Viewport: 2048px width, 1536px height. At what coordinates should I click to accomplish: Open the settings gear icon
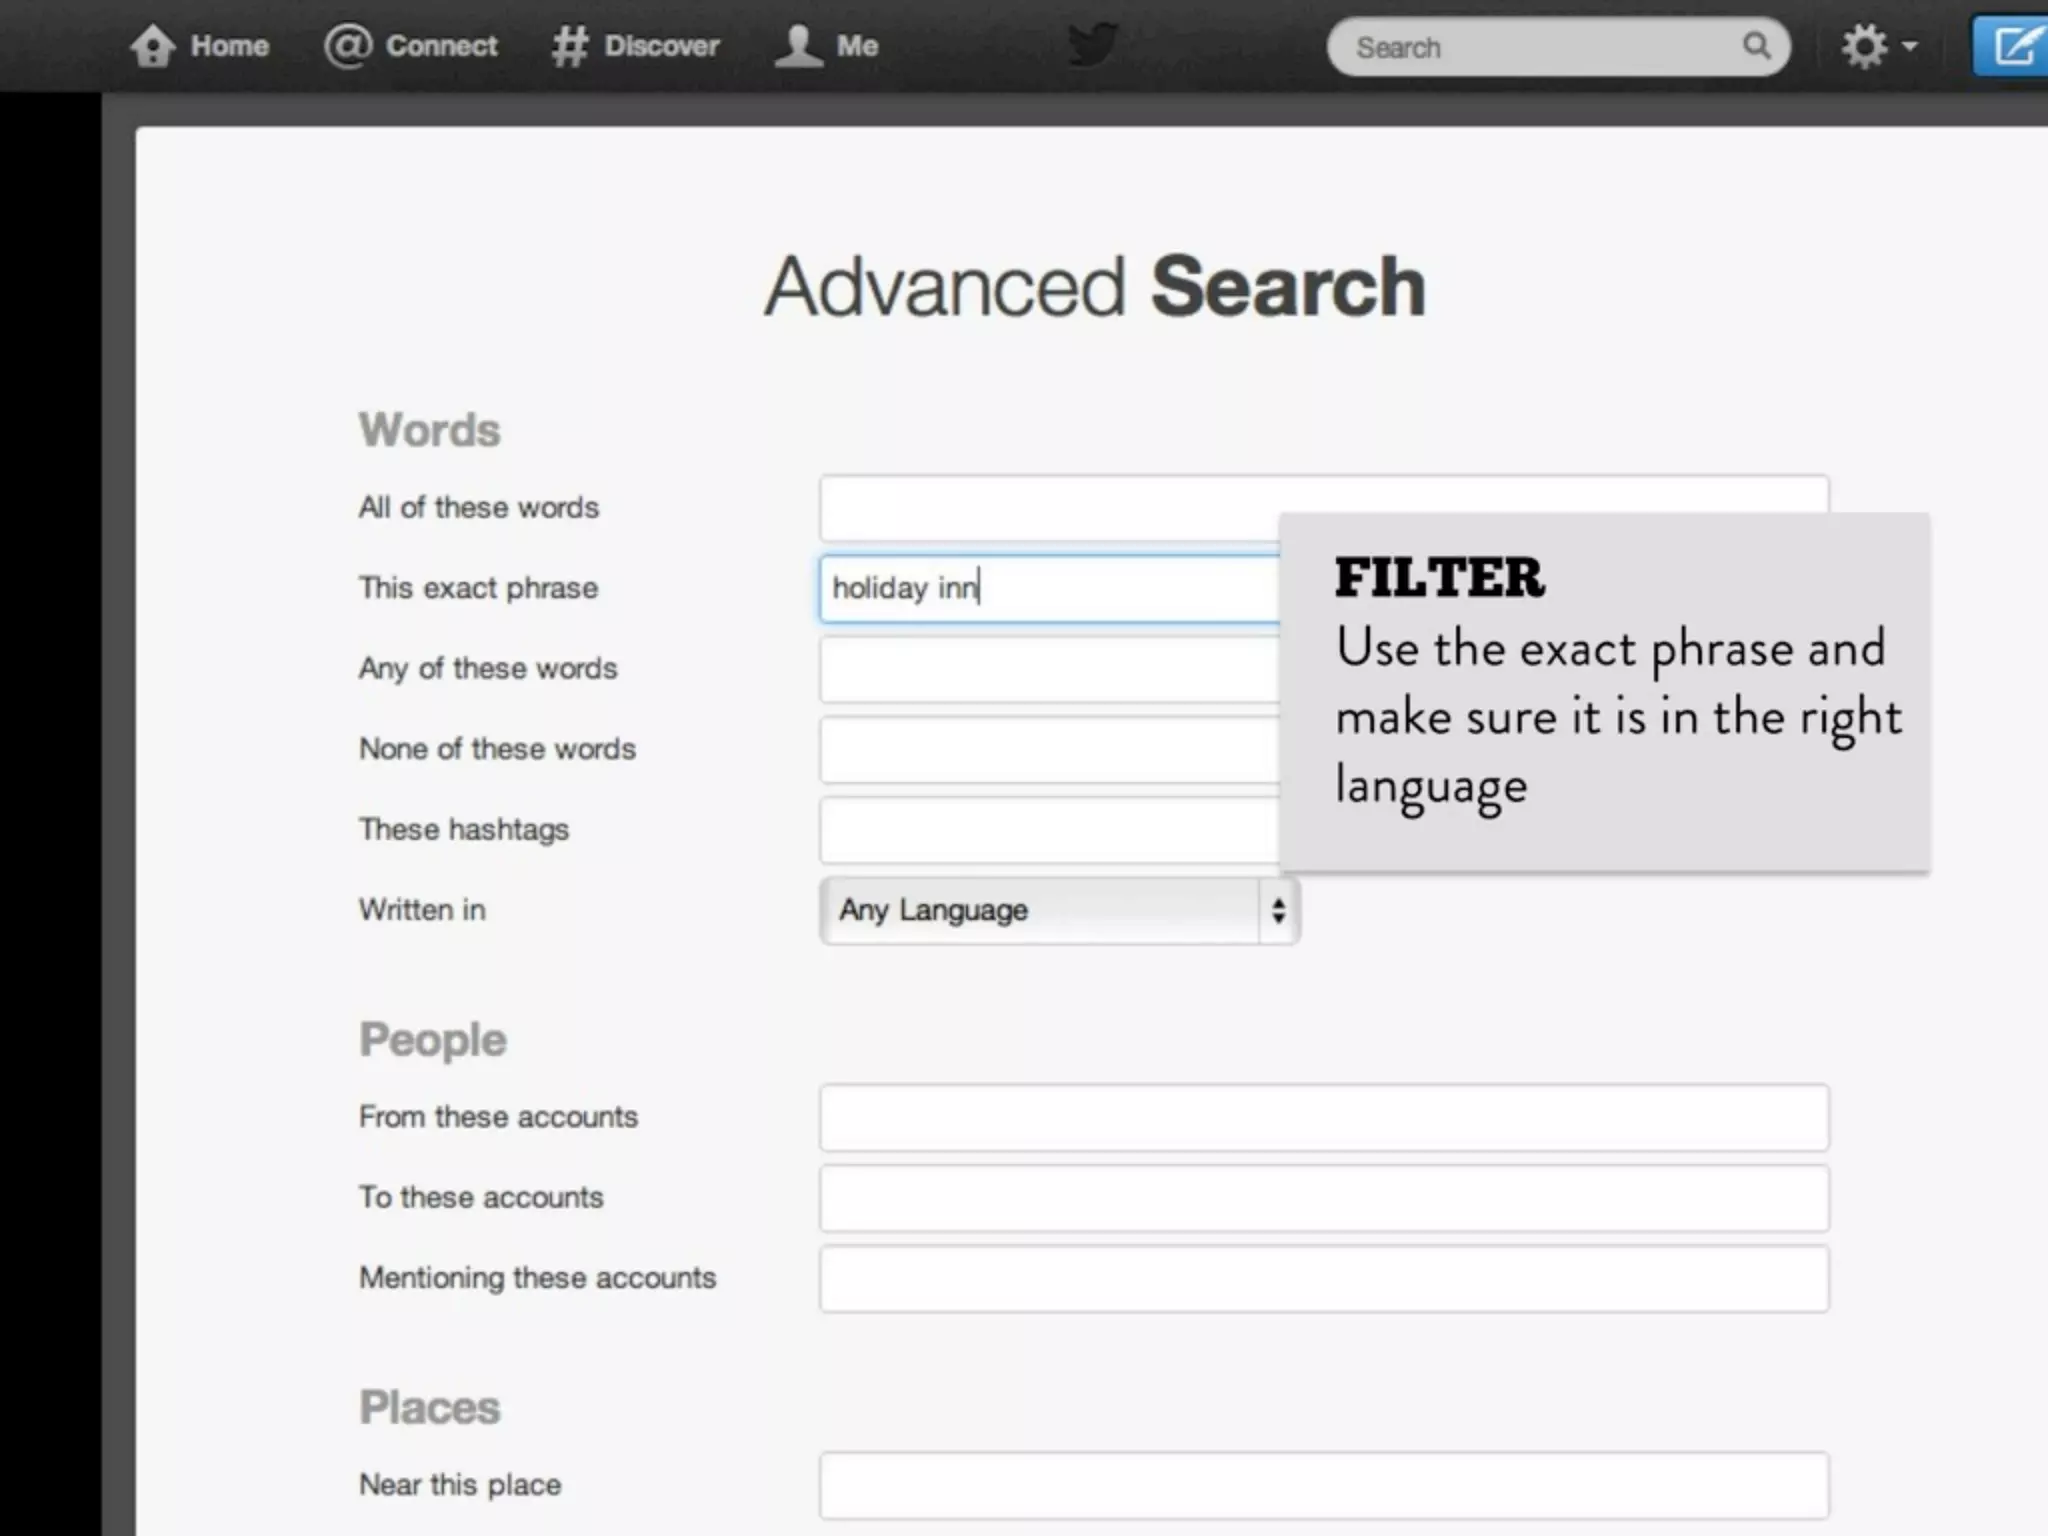[x=1864, y=46]
